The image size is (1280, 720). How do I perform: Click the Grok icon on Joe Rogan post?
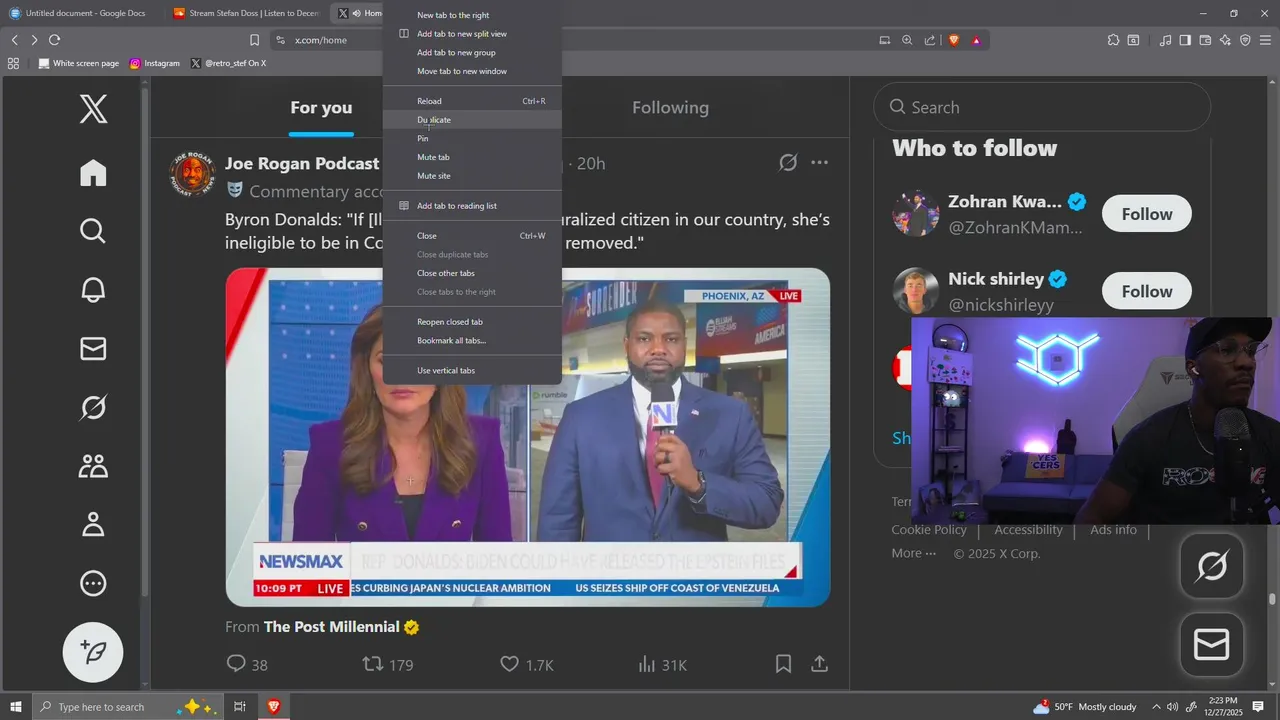pos(788,162)
